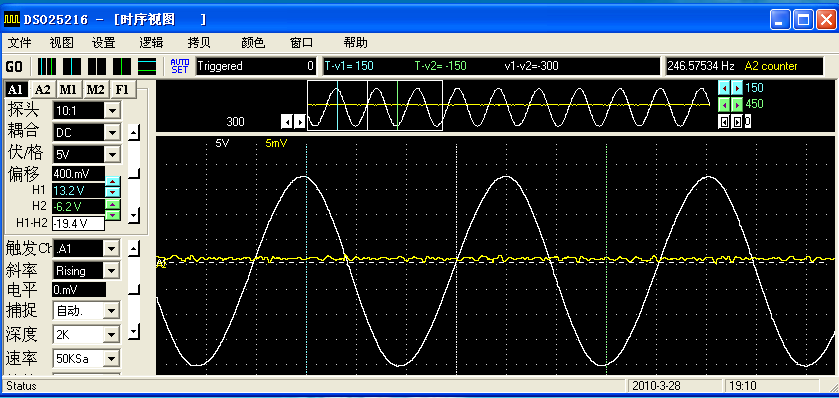839x398 pixels.
Task: Open the Rising slope dropdown
Action: tap(112, 271)
